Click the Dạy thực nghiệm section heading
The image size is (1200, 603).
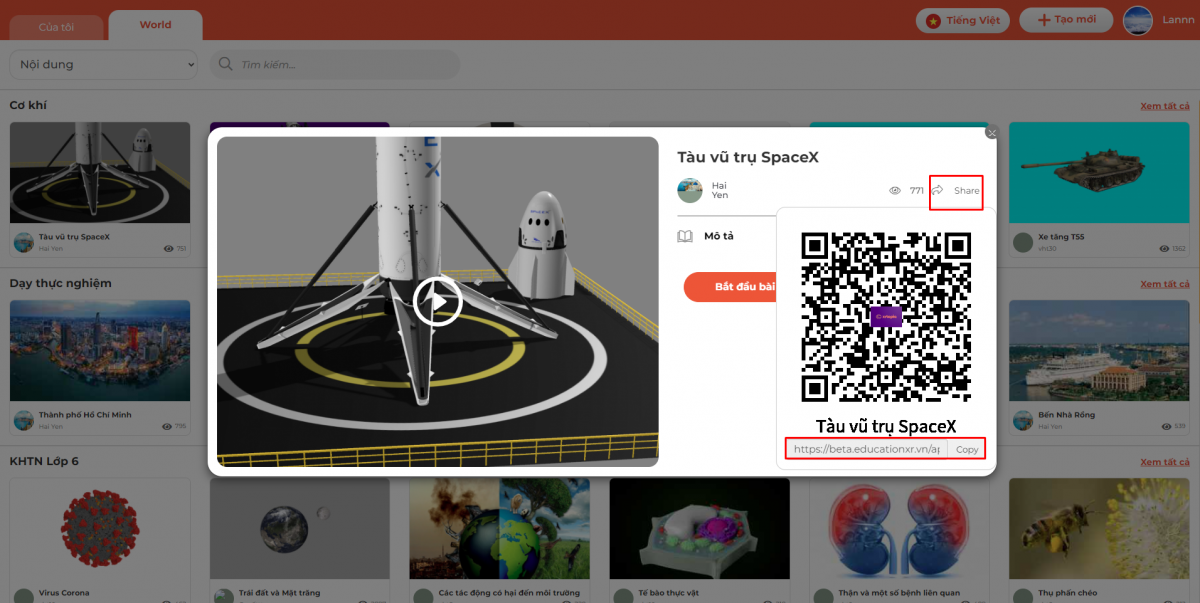tap(60, 283)
